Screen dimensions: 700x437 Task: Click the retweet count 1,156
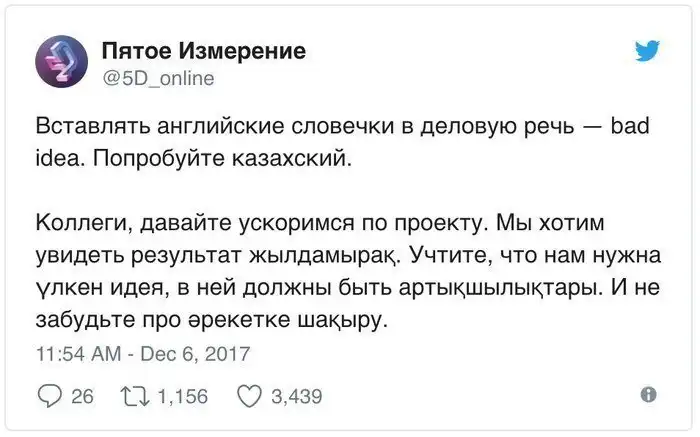[183, 397]
